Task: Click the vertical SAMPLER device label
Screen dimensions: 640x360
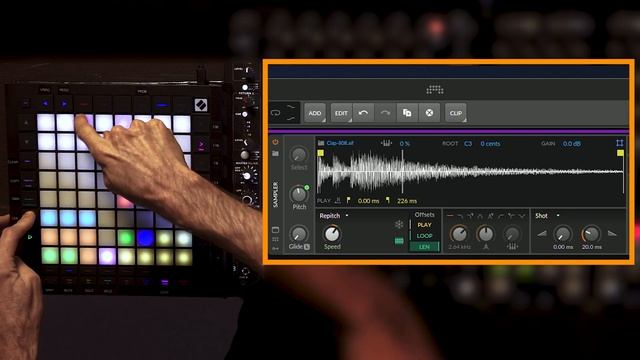Action: click(x=276, y=194)
